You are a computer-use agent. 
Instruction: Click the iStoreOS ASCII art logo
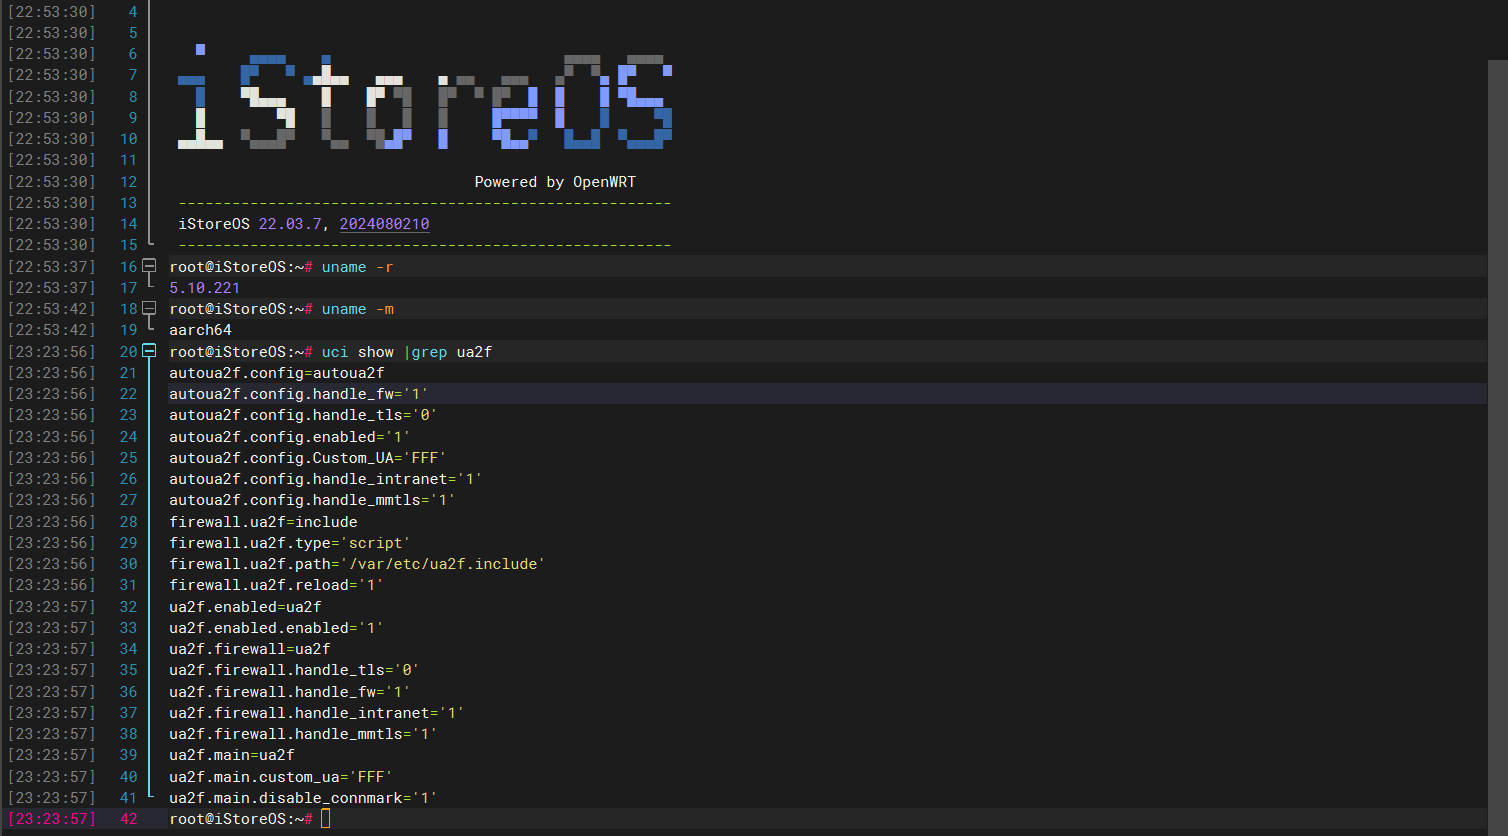(x=425, y=100)
